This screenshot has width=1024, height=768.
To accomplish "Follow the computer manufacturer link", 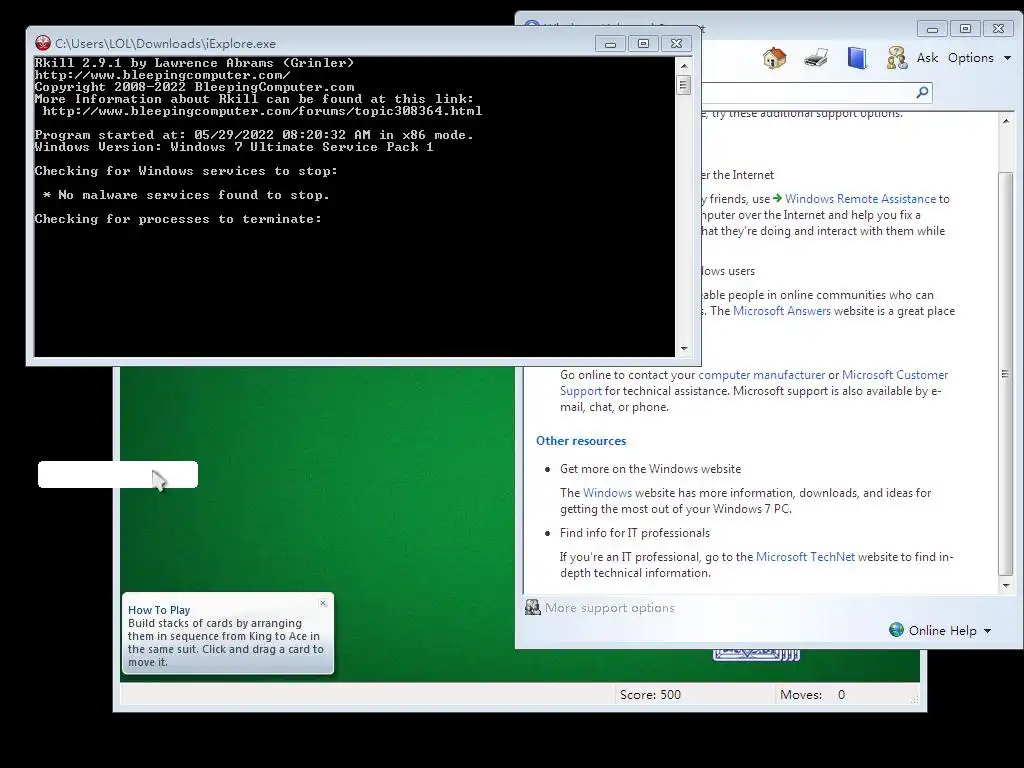I will click(x=761, y=375).
